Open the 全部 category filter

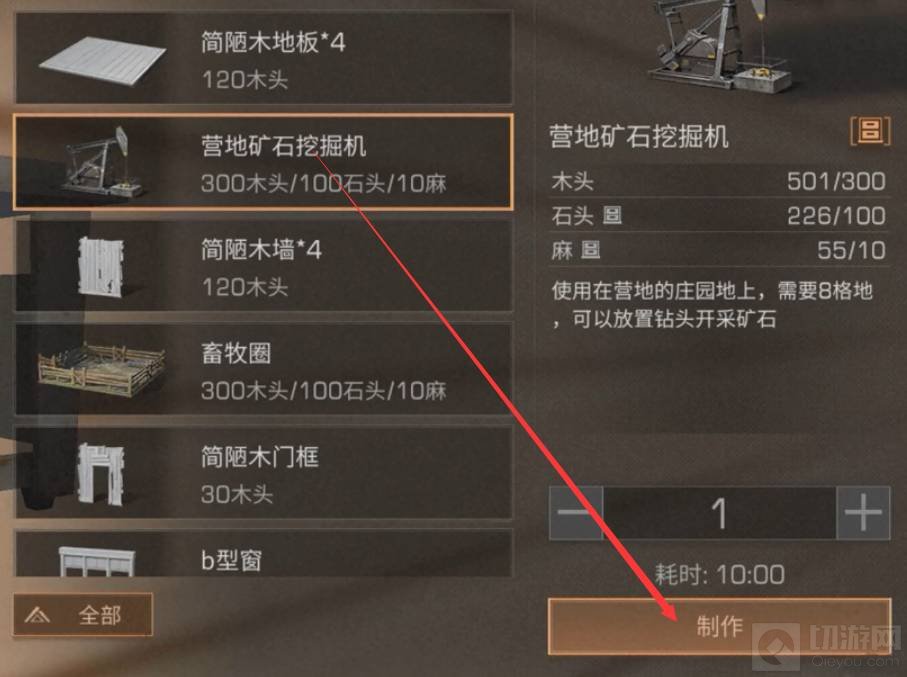83,615
